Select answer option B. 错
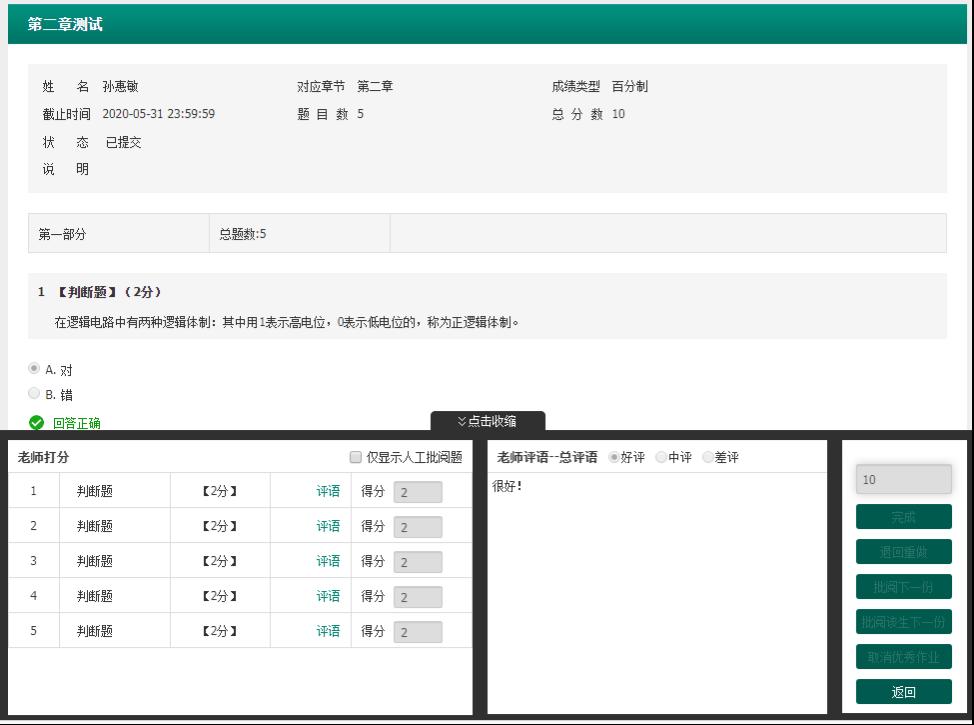 [34, 394]
